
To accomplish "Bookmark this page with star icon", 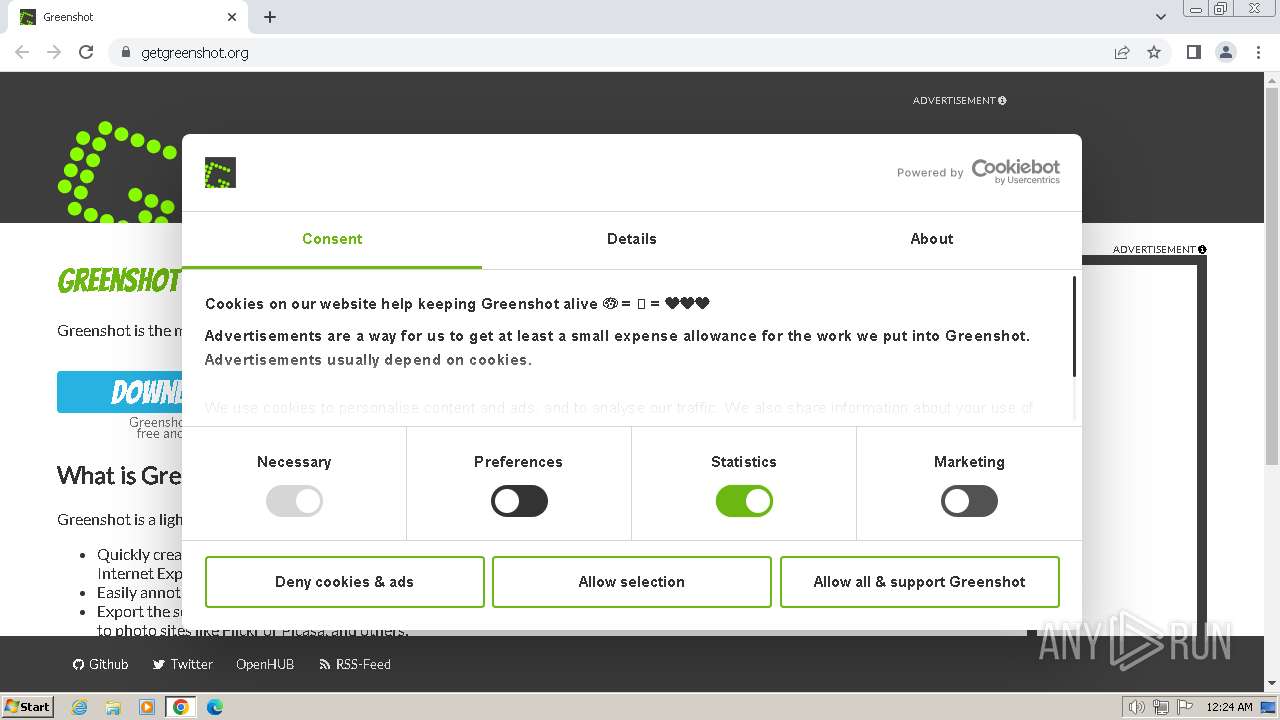I will pyautogui.click(x=1154, y=52).
